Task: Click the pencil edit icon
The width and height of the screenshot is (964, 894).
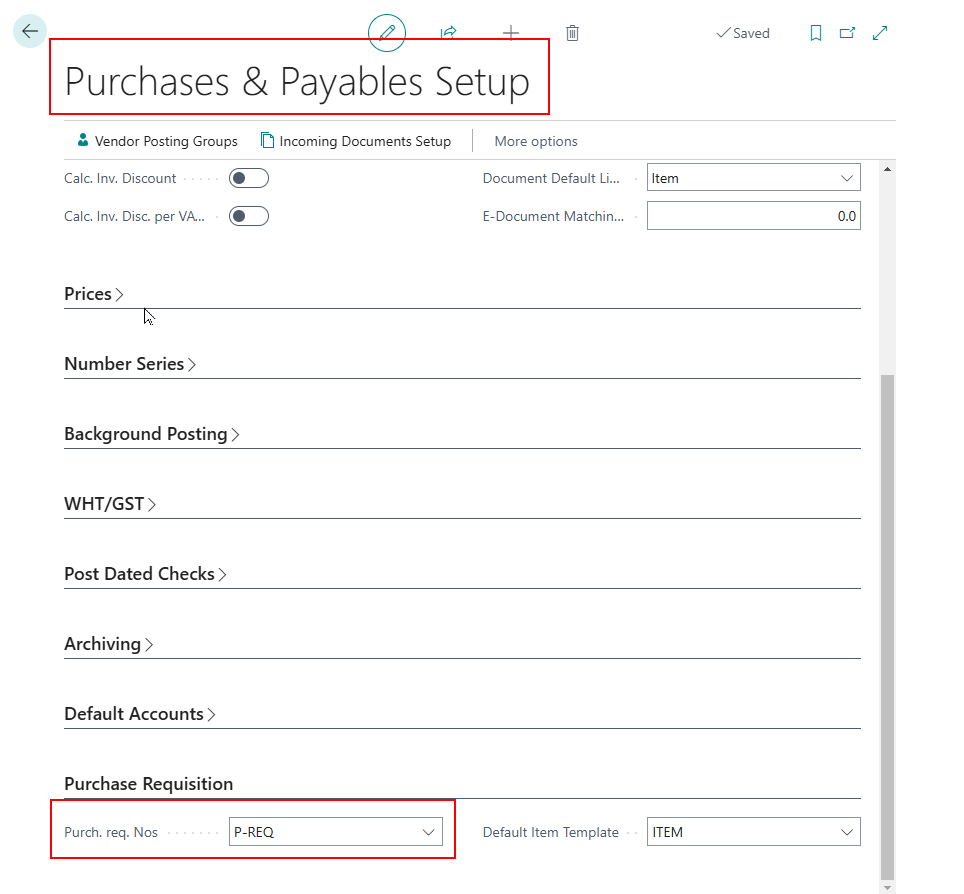Action: [x=387, y=33]
